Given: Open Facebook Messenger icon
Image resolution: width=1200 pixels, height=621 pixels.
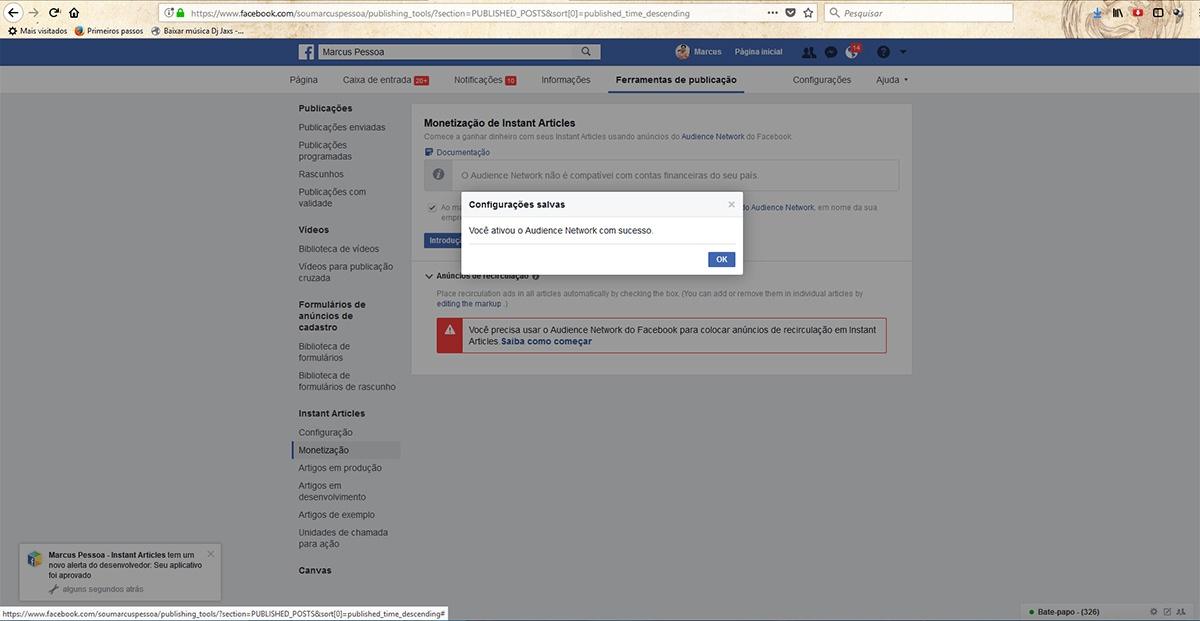Looking at the screenshot, I should [831, 52].
